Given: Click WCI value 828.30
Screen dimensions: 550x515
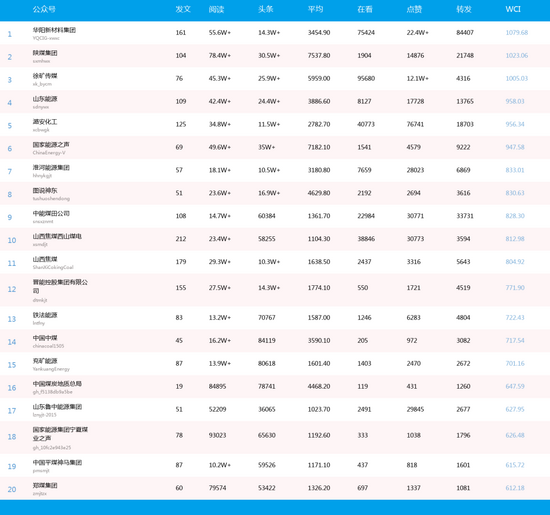Looking at the screenshot, I should 515,216.
